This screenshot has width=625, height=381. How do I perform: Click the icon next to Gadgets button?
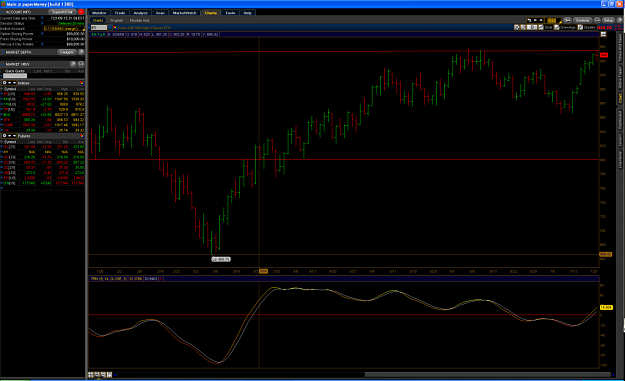[x=81, y=52]
